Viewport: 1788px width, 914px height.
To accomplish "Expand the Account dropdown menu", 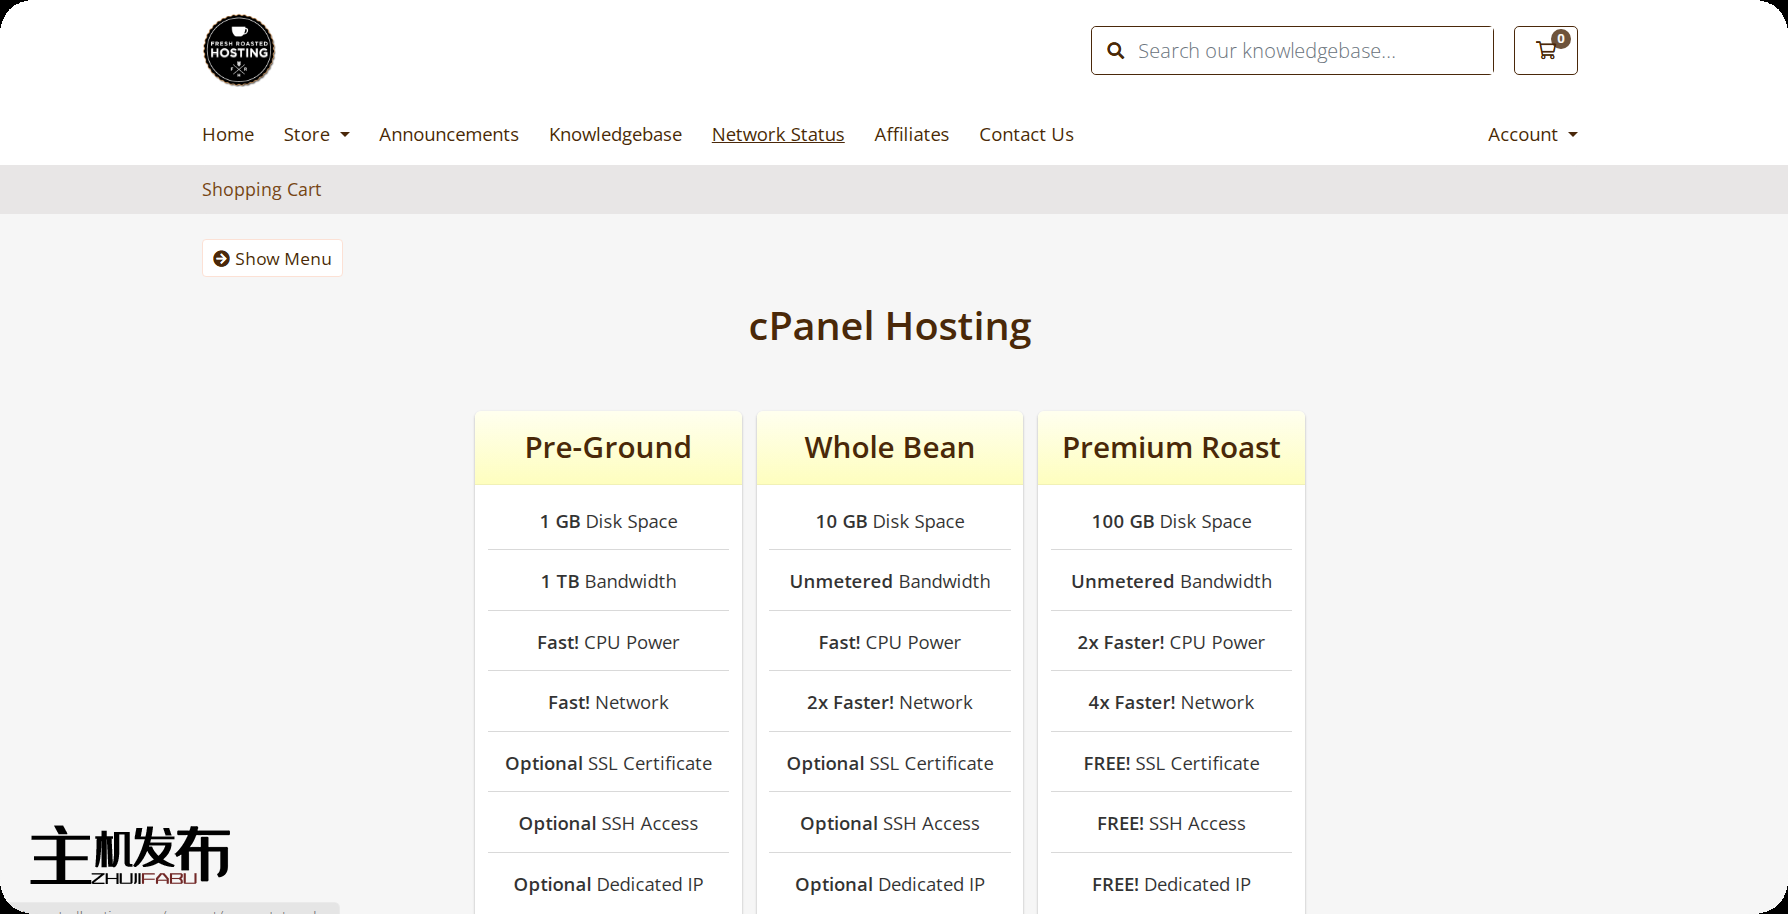I will coord(1532,135).
